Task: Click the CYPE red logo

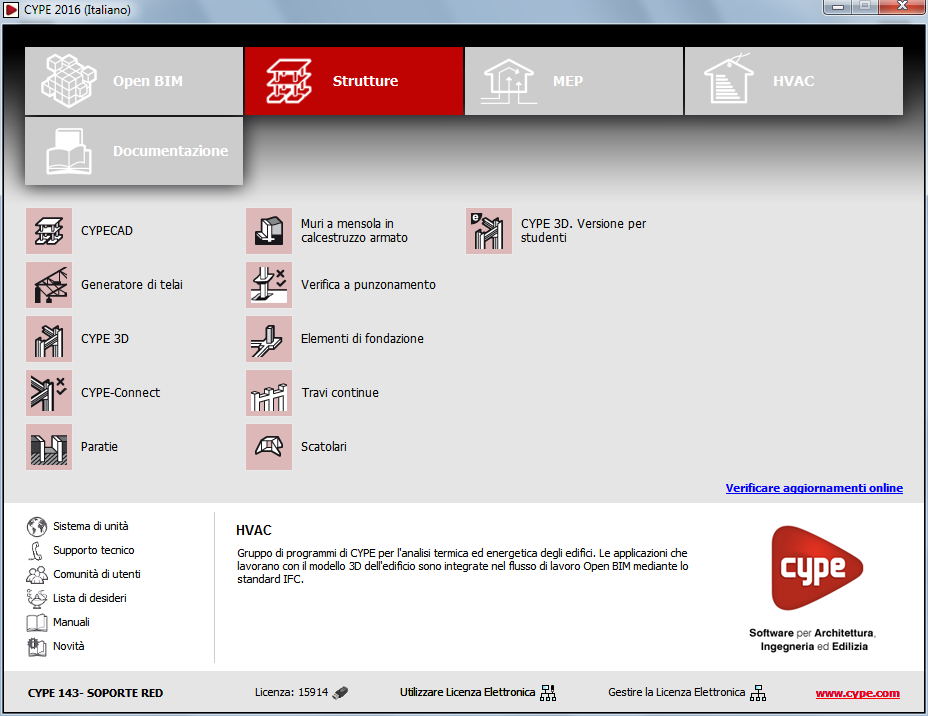Action: coord(817,568)
